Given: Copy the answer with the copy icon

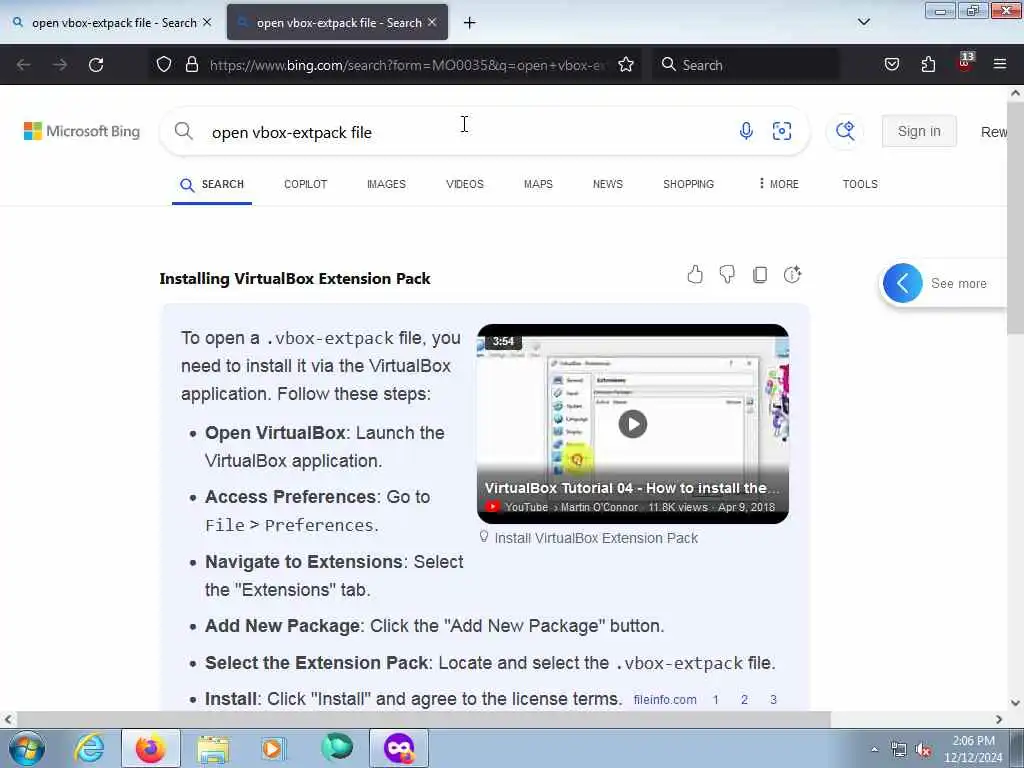Looking at the screenshot, I should [760, 274].
